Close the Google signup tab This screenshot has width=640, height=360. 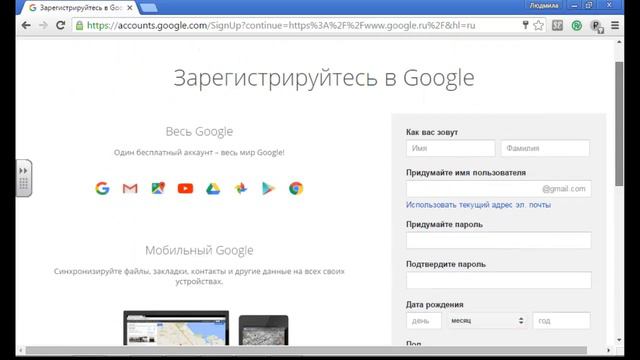pyautogui.click(x=130, y=7)
